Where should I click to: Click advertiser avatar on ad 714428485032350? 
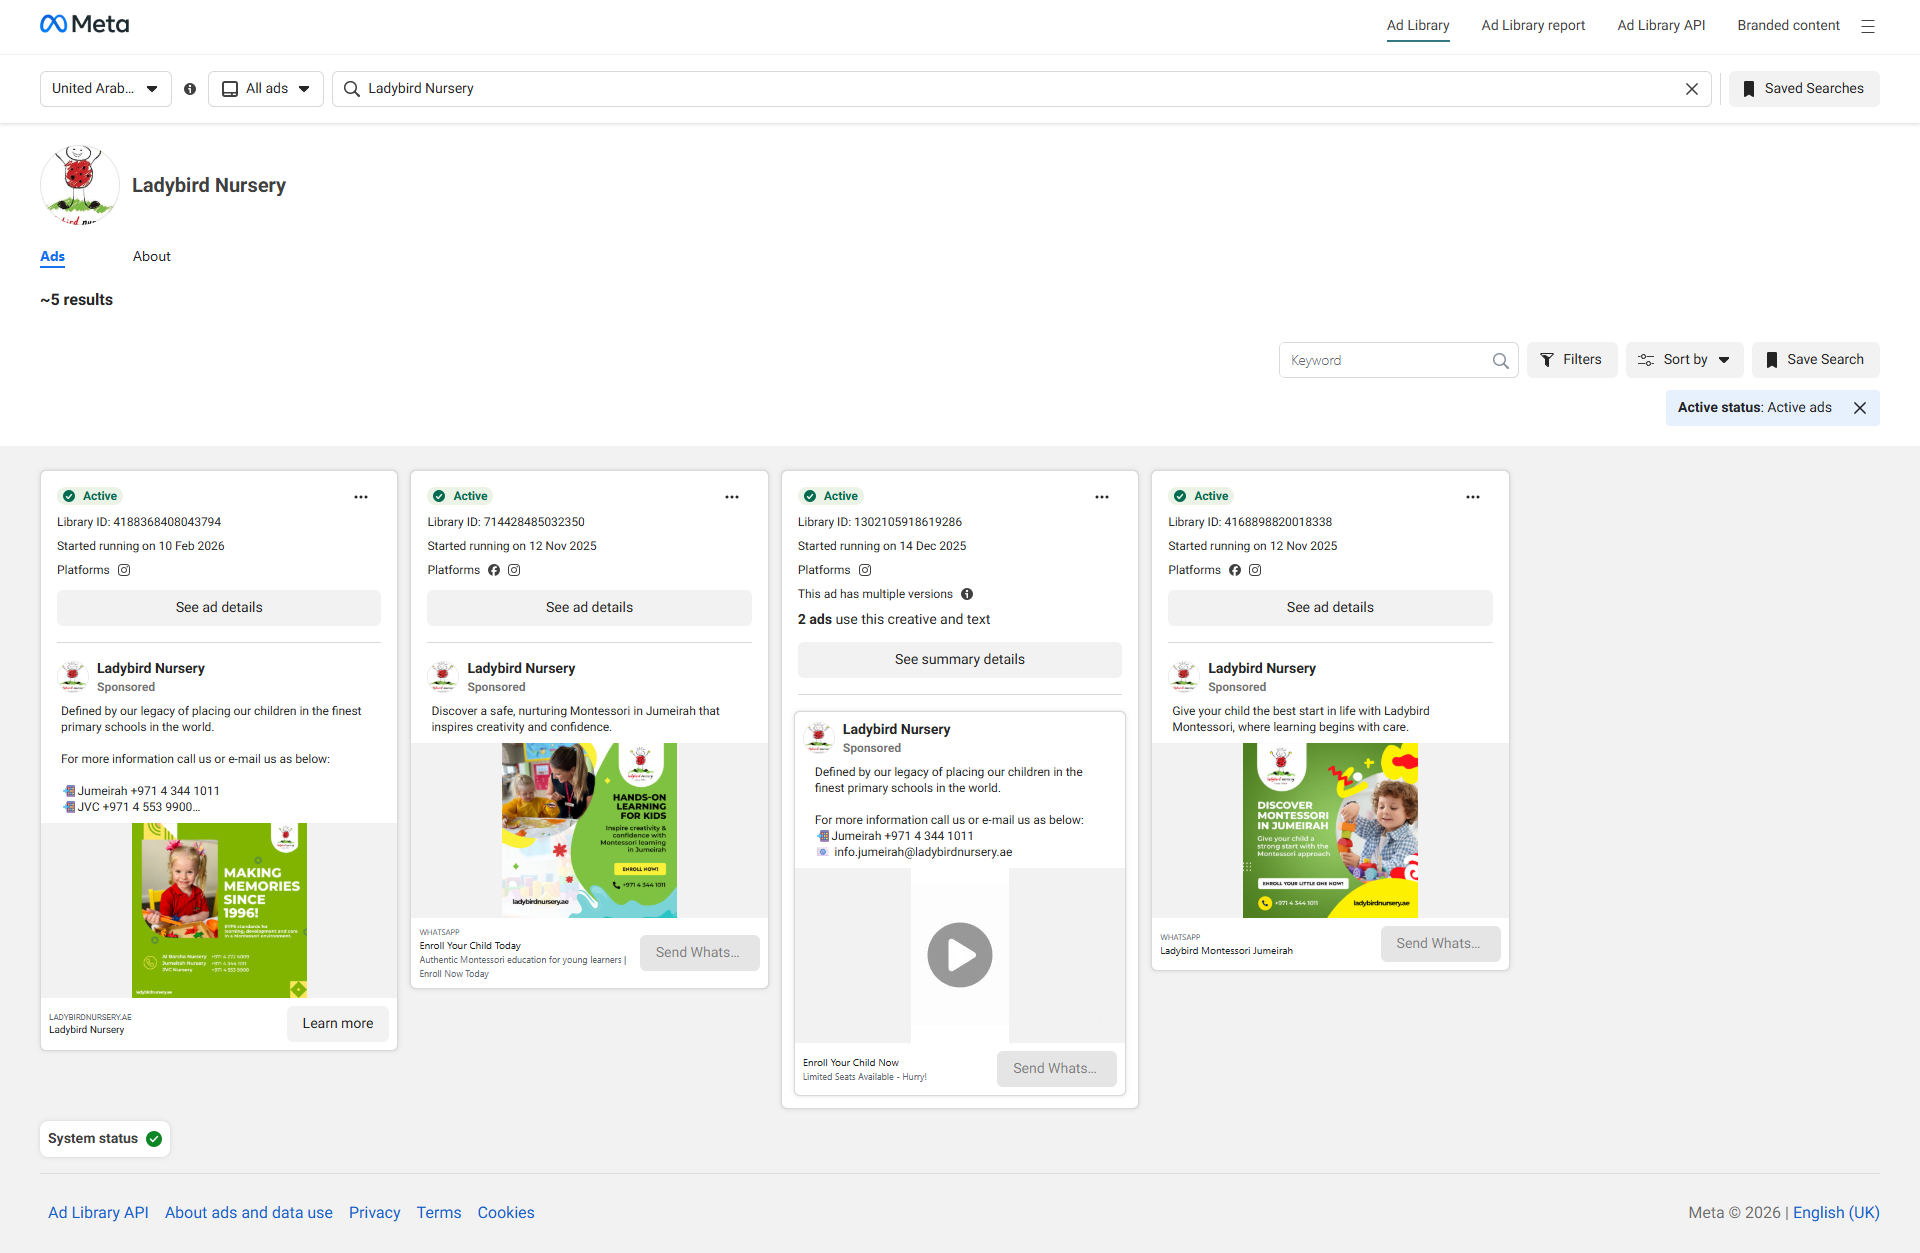click(x=443, y=677)
